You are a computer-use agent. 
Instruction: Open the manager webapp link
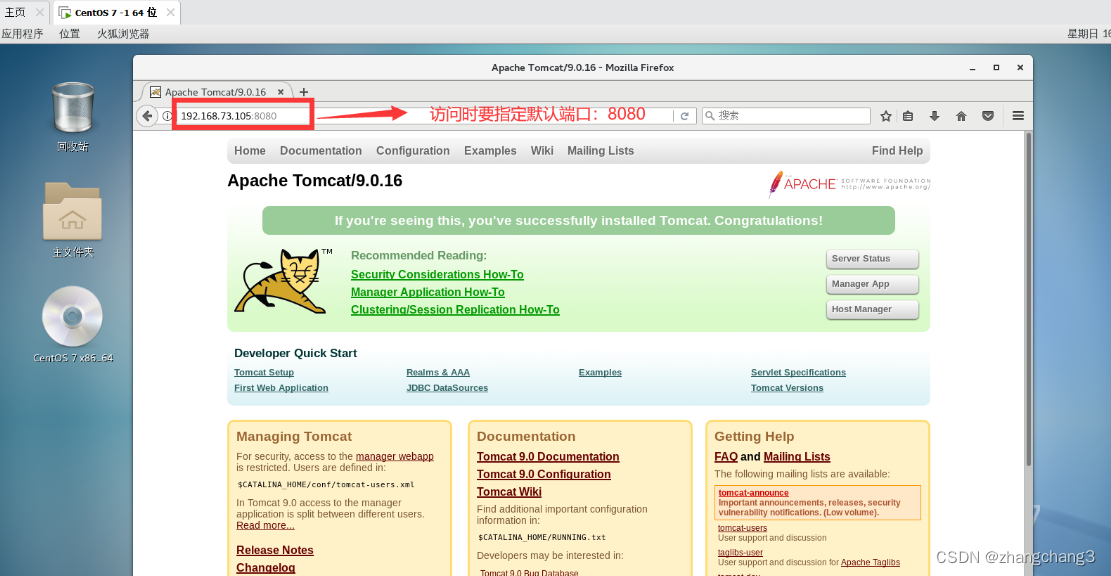click(394, 457)
